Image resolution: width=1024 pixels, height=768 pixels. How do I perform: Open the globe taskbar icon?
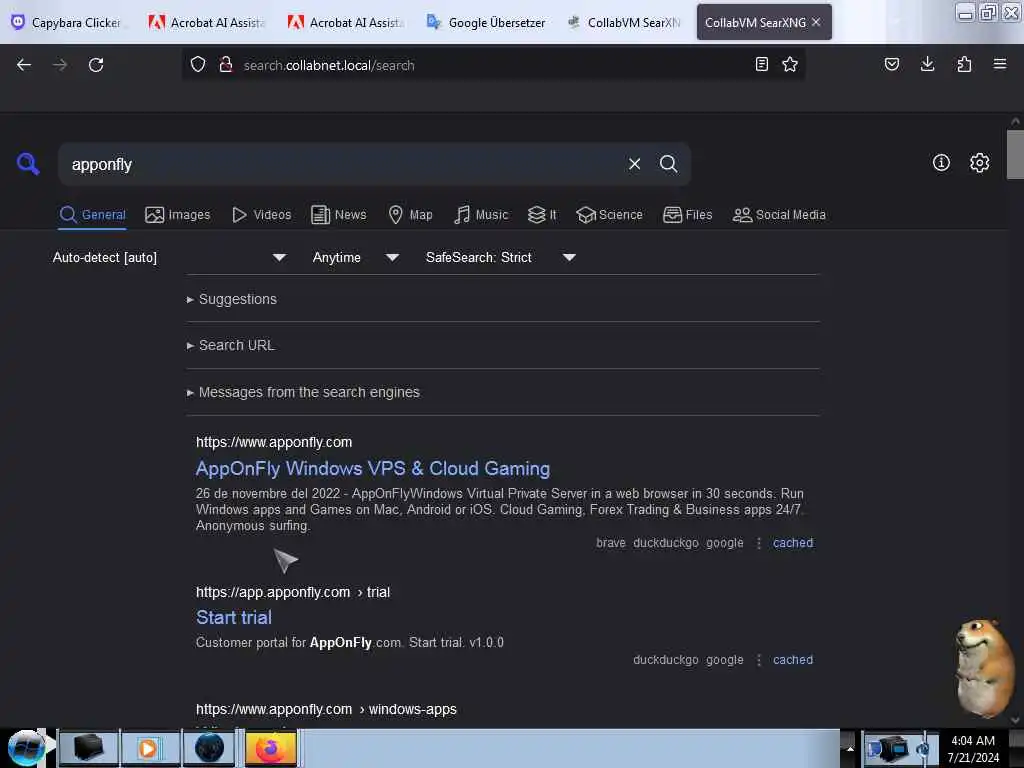(209, 748)
